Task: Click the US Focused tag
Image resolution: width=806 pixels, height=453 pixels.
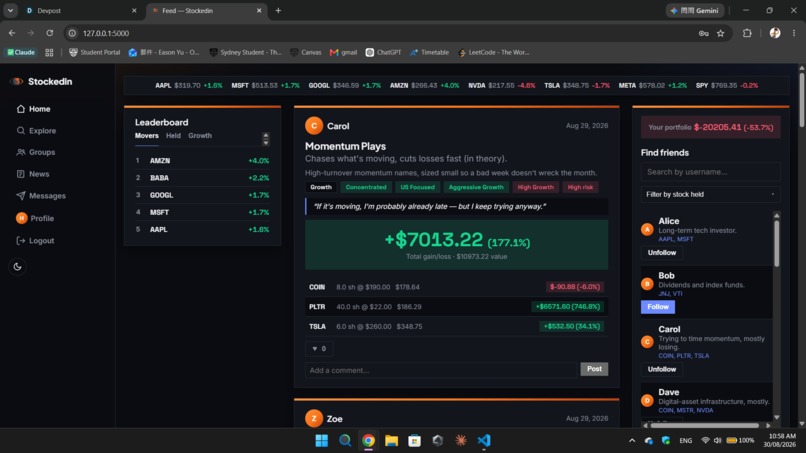Action: [417, 187]
